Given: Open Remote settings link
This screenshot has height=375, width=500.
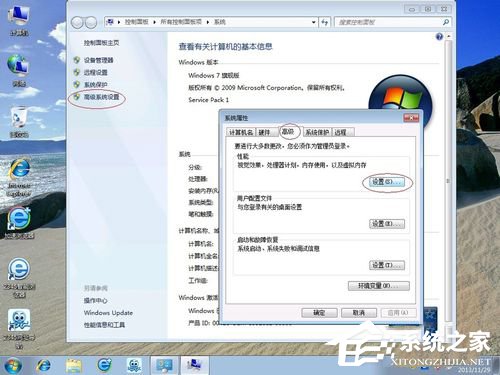Looking at the screenshot, I should tap(95, 72).
